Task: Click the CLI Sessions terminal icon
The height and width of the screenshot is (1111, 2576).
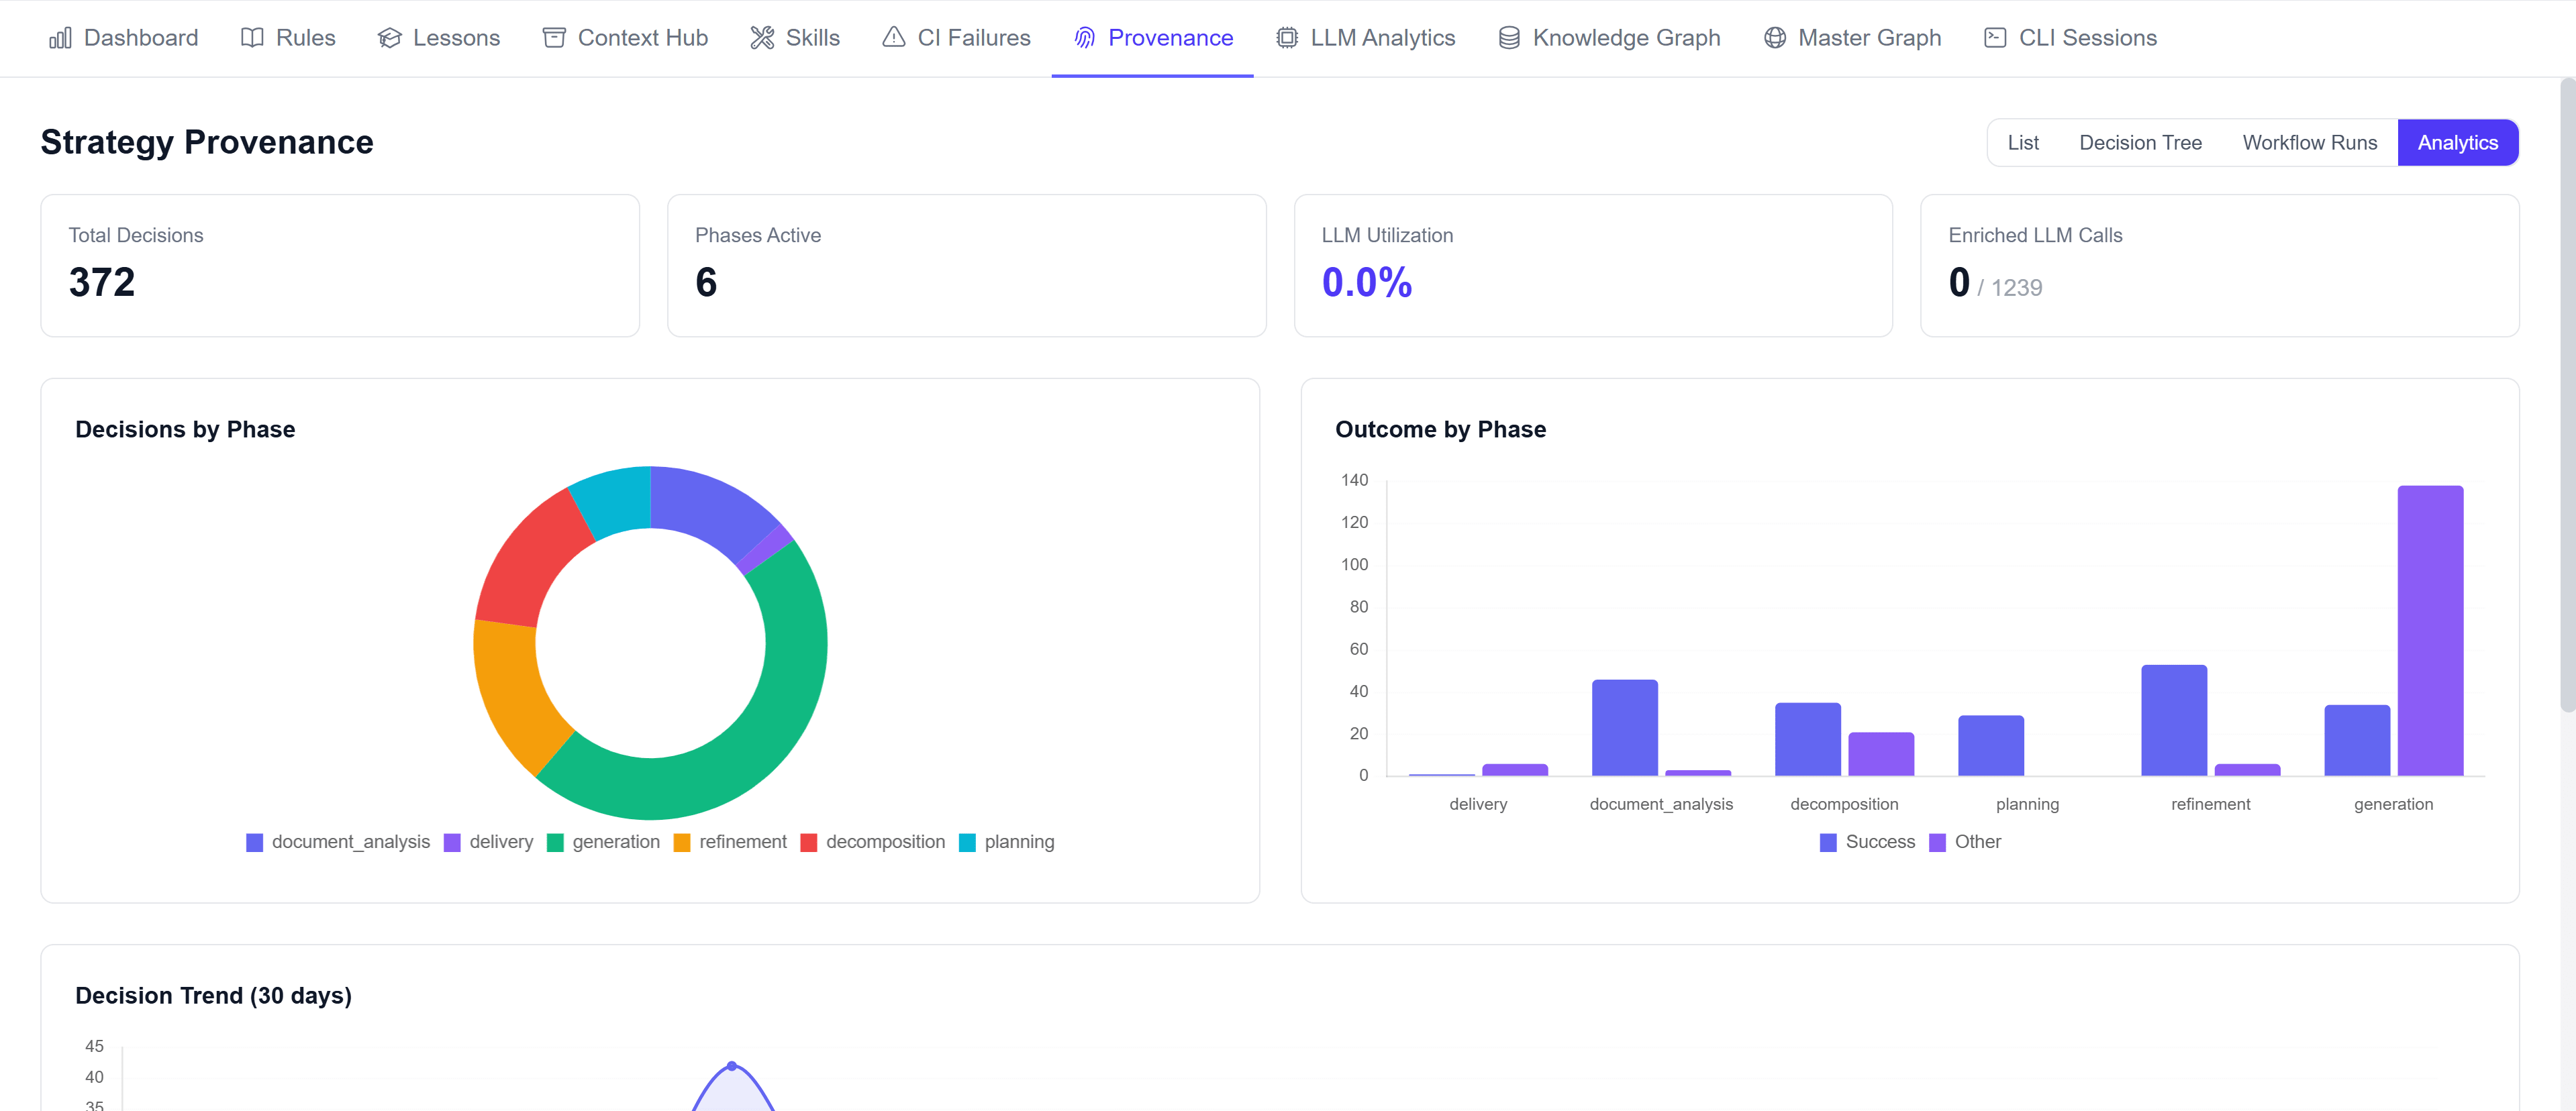Action: [1995, 38]
